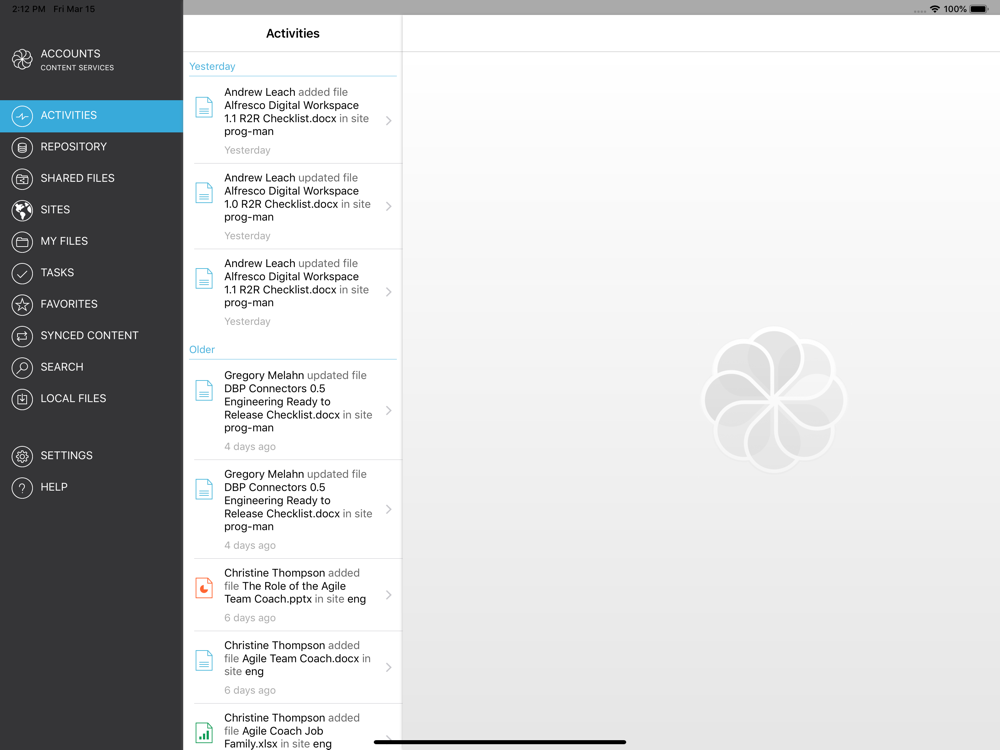Expand chevron of 1.0 R2R Checklist activity
Image resolution: width=1000 pixels, height=750 pixels.
tap(388, 206)
